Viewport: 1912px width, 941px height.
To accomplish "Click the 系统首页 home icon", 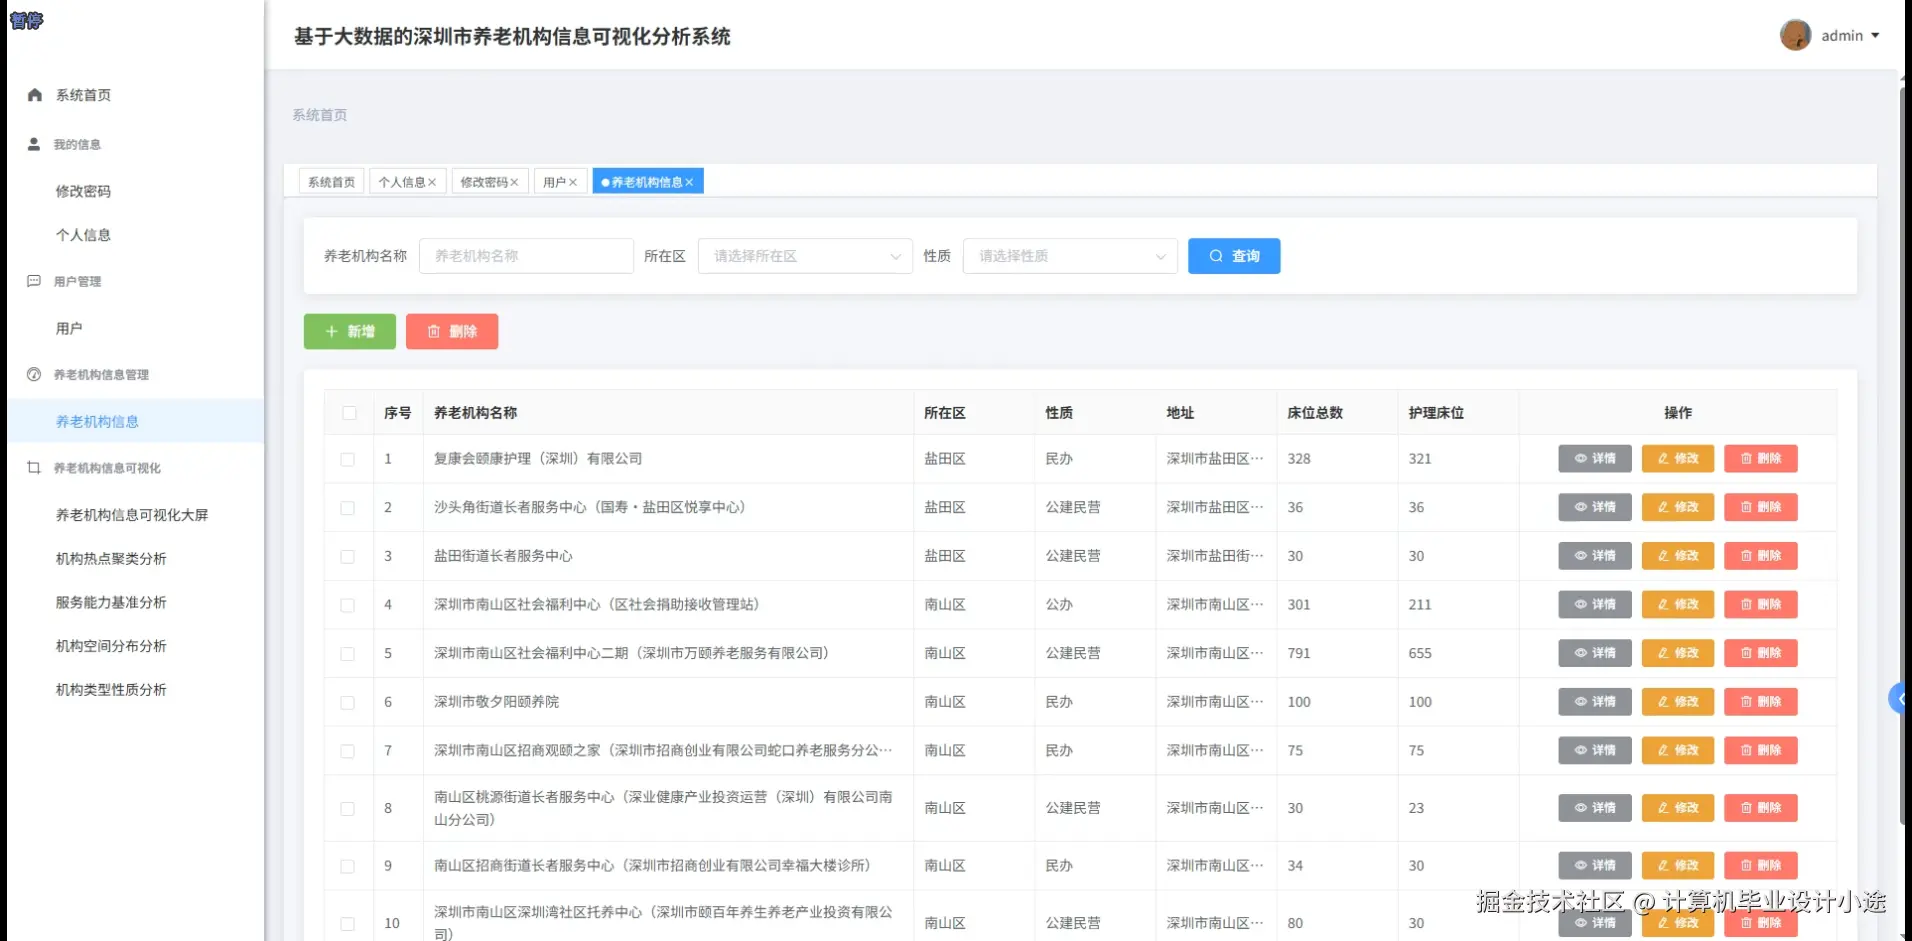I will pyautogui.click(x=33, y=94).
